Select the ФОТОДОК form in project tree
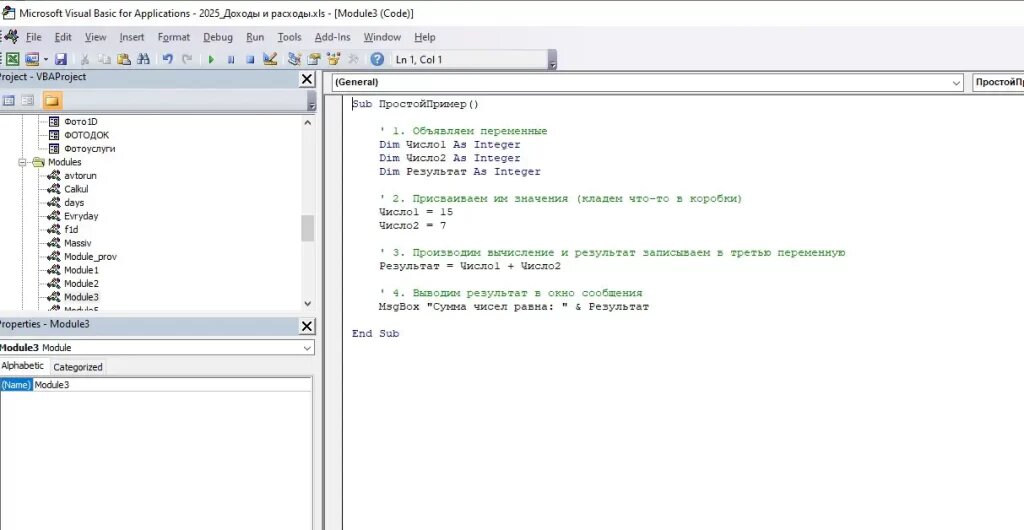This screenshot has width=1024, height=530. pos(86,135)
